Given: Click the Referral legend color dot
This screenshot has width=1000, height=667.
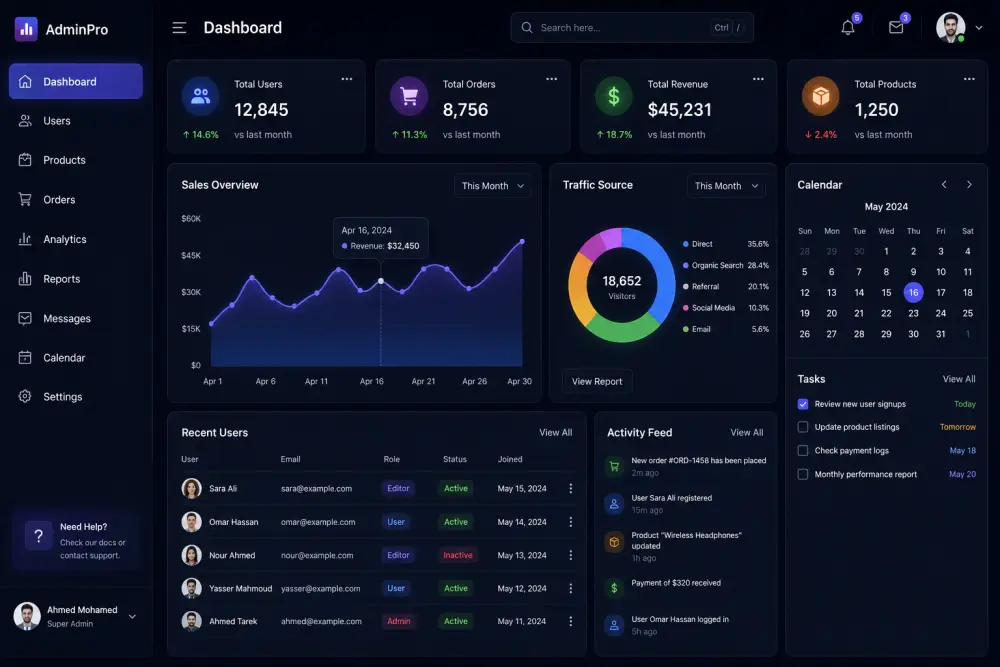Looking at the screenshot, I should (686, 287).
